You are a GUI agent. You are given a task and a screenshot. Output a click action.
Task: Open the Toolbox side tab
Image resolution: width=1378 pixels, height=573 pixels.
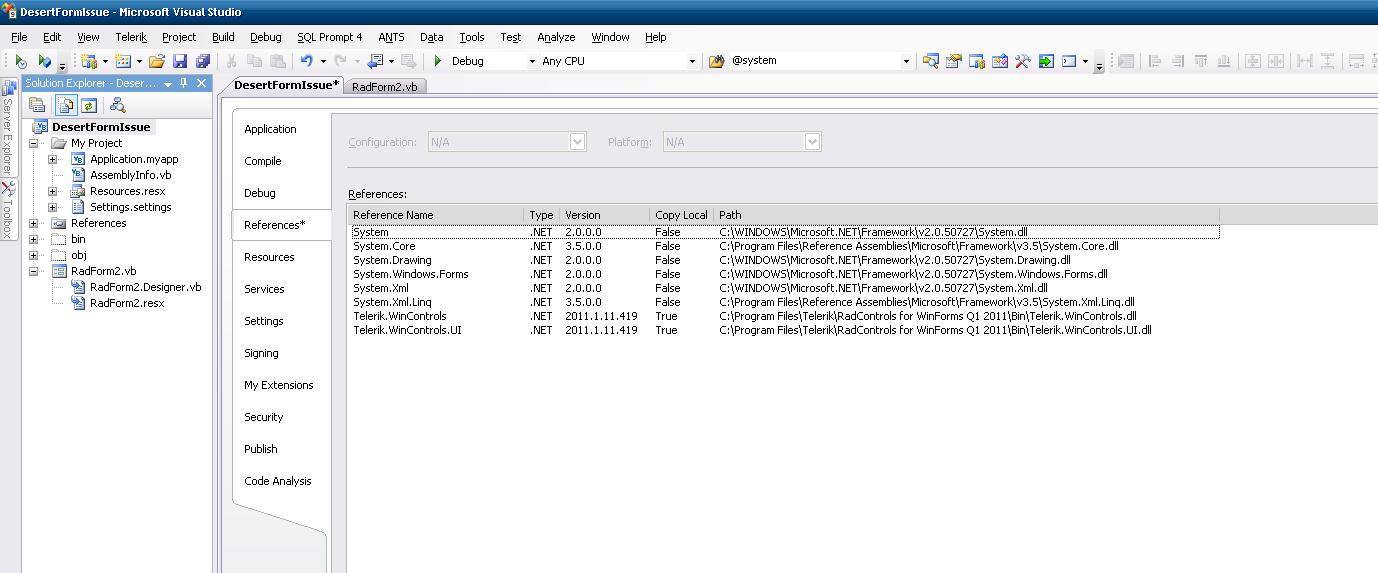click(8, 211)
